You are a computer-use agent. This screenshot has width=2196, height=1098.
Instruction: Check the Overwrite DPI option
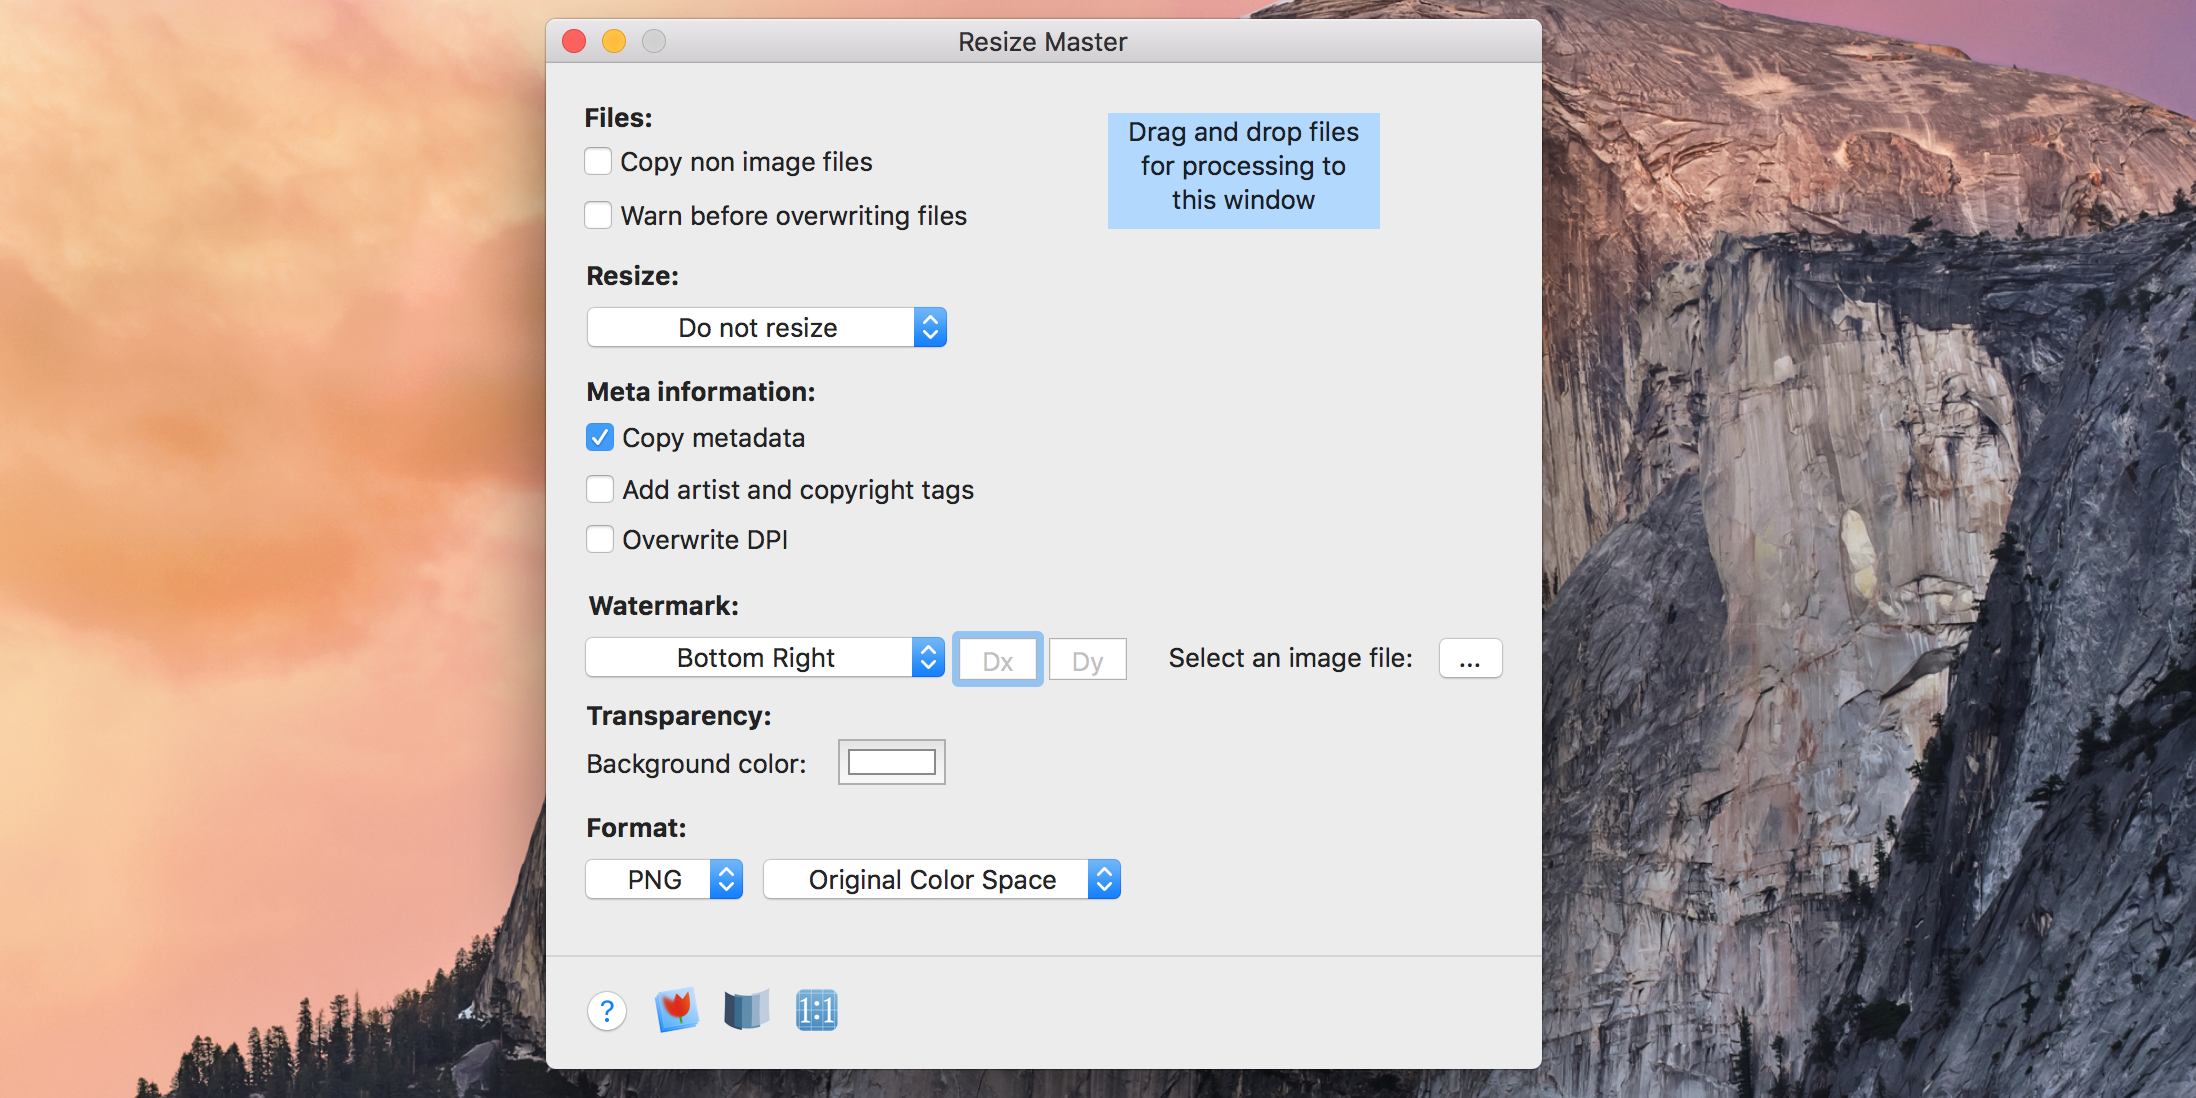click(600, 540)
